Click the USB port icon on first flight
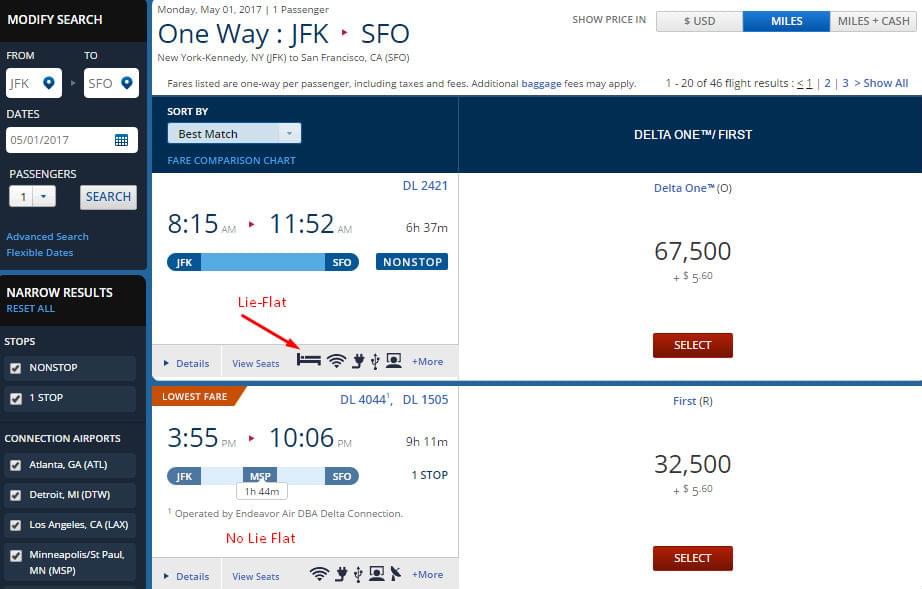 coord(375,362)
